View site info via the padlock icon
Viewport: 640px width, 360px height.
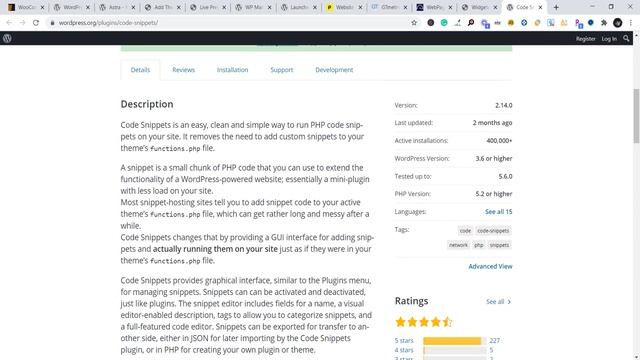point(52,23)
